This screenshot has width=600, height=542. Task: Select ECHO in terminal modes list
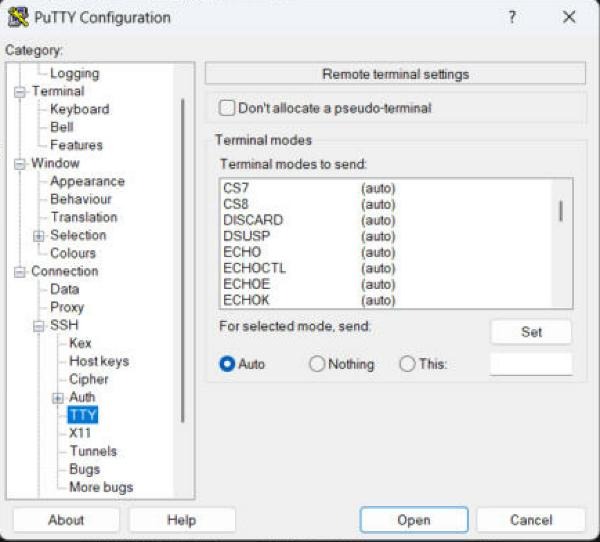coord(386,252)
